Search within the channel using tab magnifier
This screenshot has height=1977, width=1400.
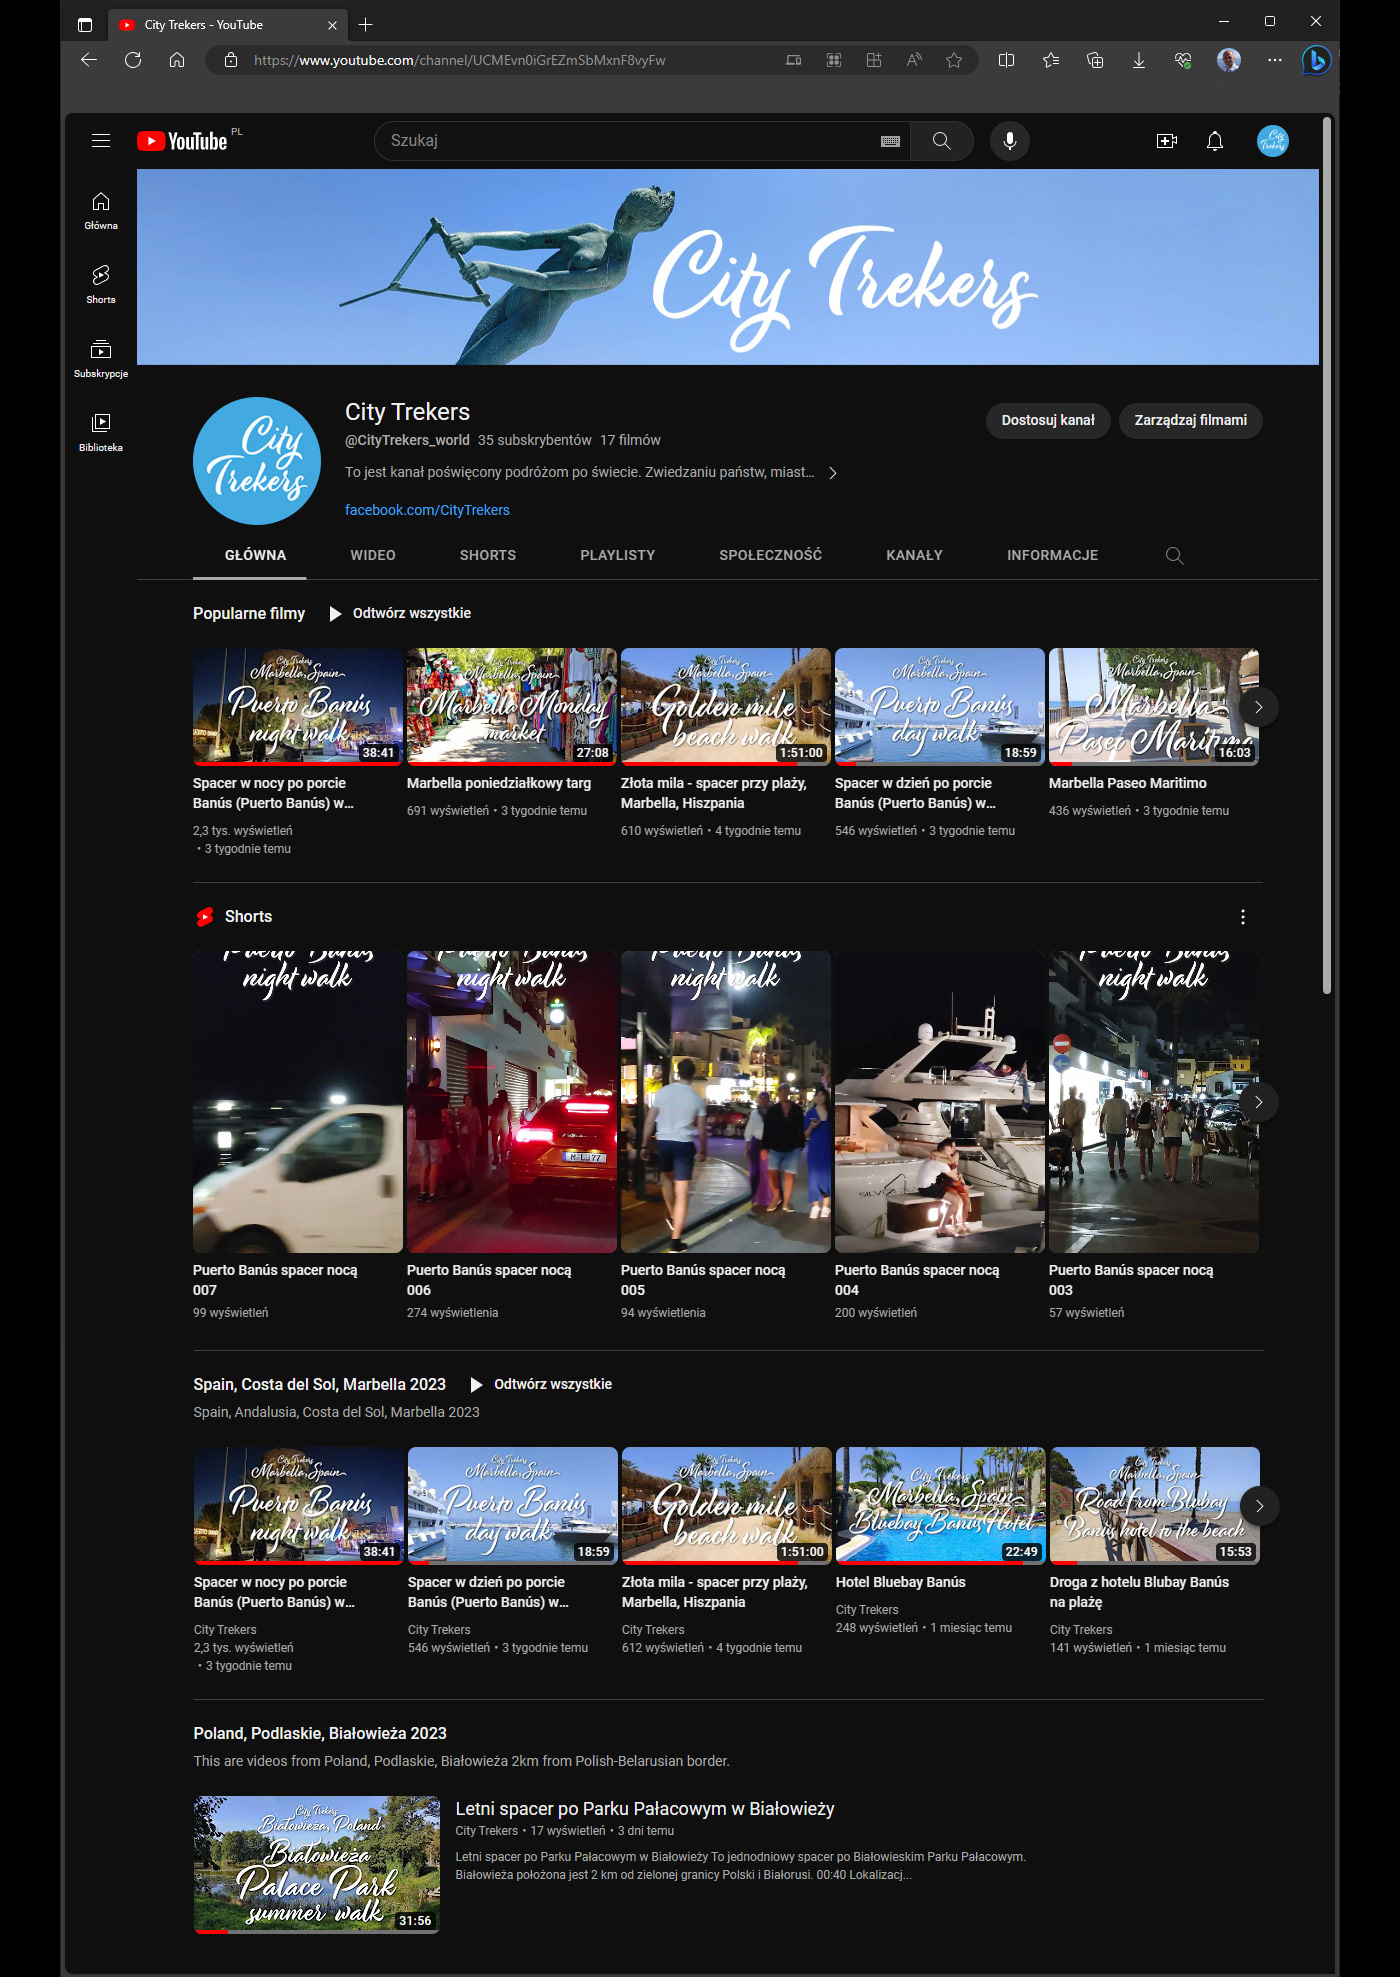pyautogui.click(x=1175, y=555)
